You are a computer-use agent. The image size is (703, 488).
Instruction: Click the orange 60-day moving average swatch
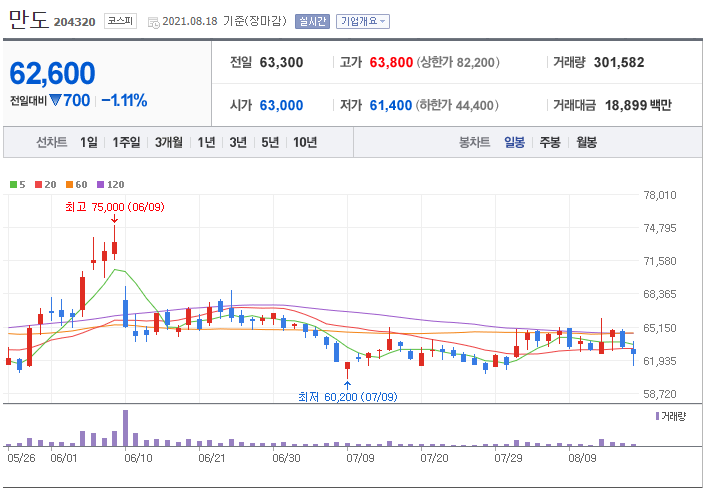click(x=69, y=184)
